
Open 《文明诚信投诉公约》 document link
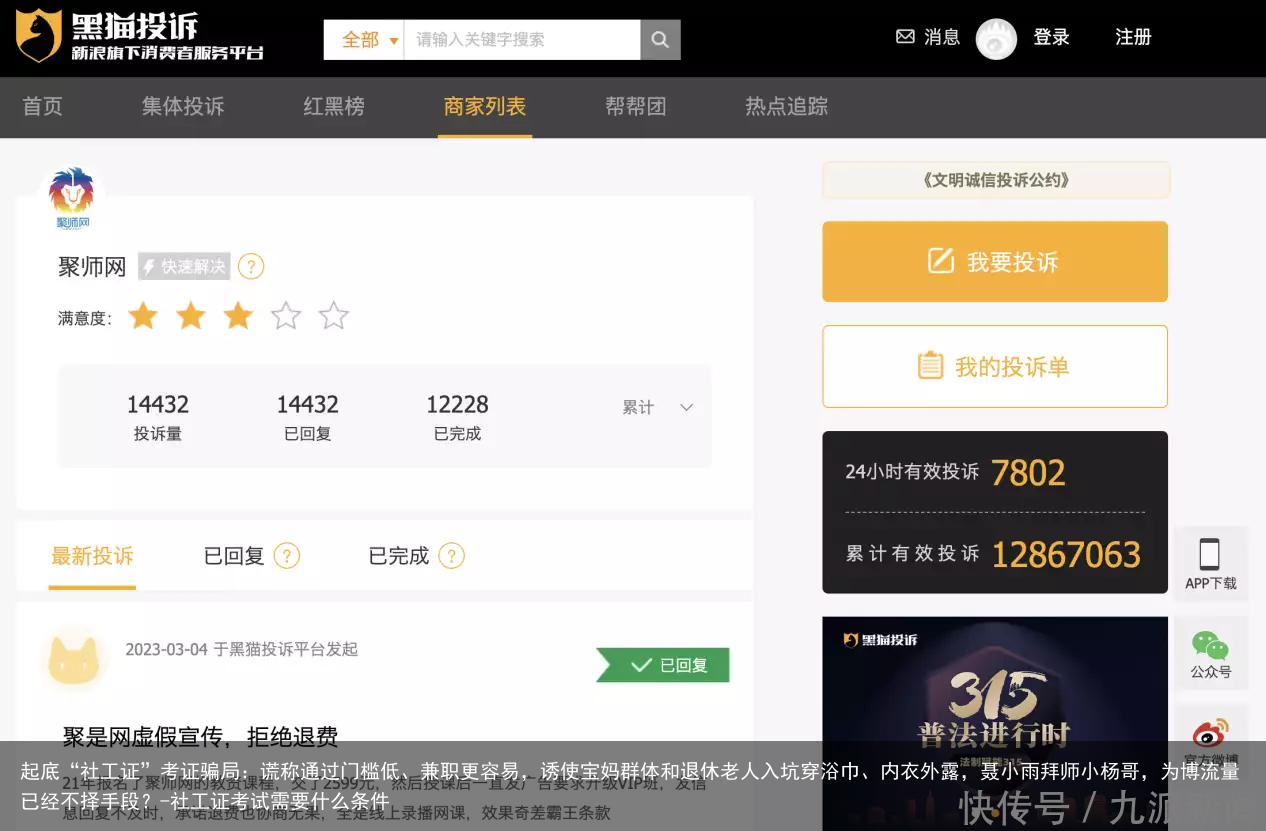(x=996, y=180)
